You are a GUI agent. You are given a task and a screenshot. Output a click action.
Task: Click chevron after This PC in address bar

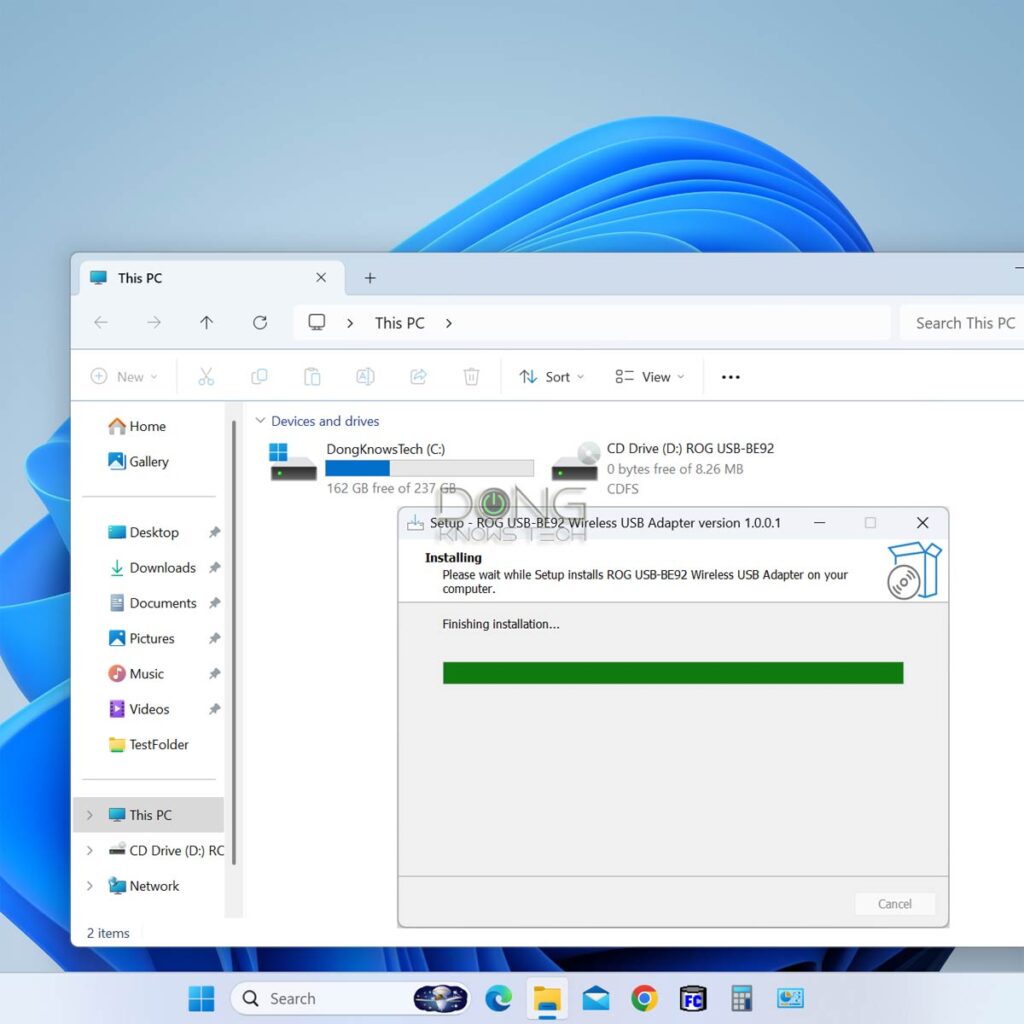[449, 323]
